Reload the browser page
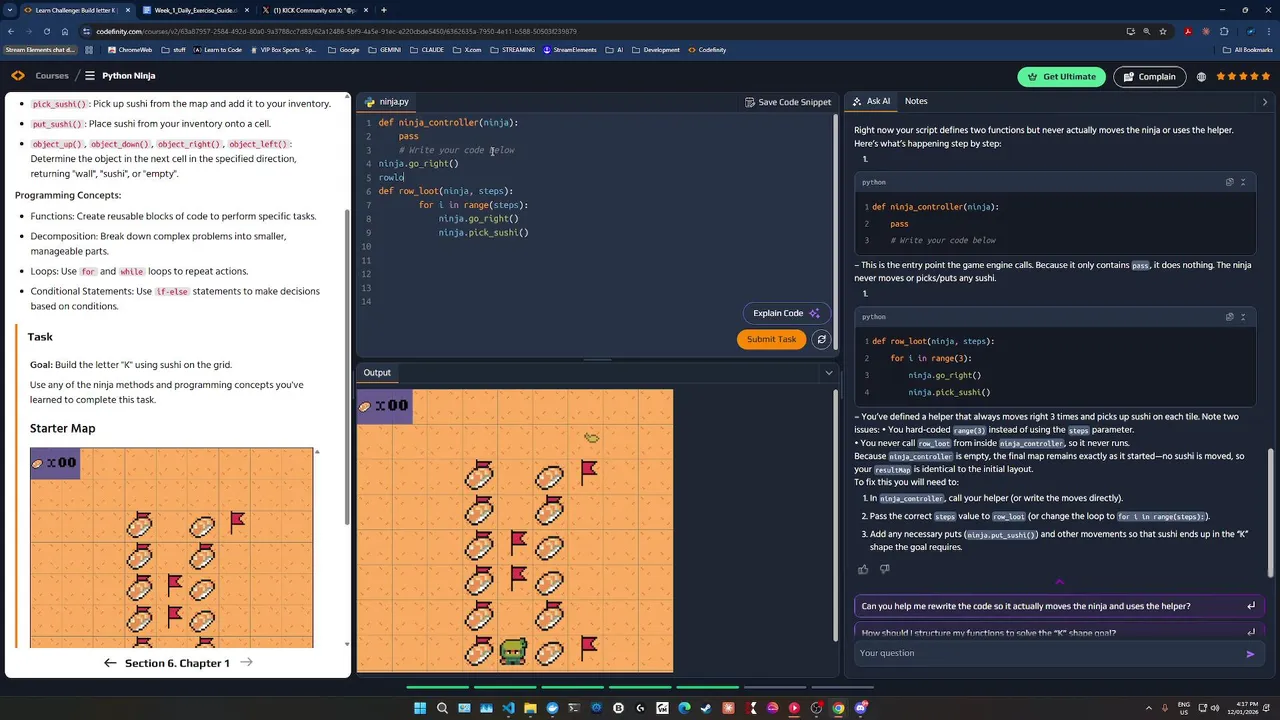The image size is (1280, 720). click(x=46, y=31)
